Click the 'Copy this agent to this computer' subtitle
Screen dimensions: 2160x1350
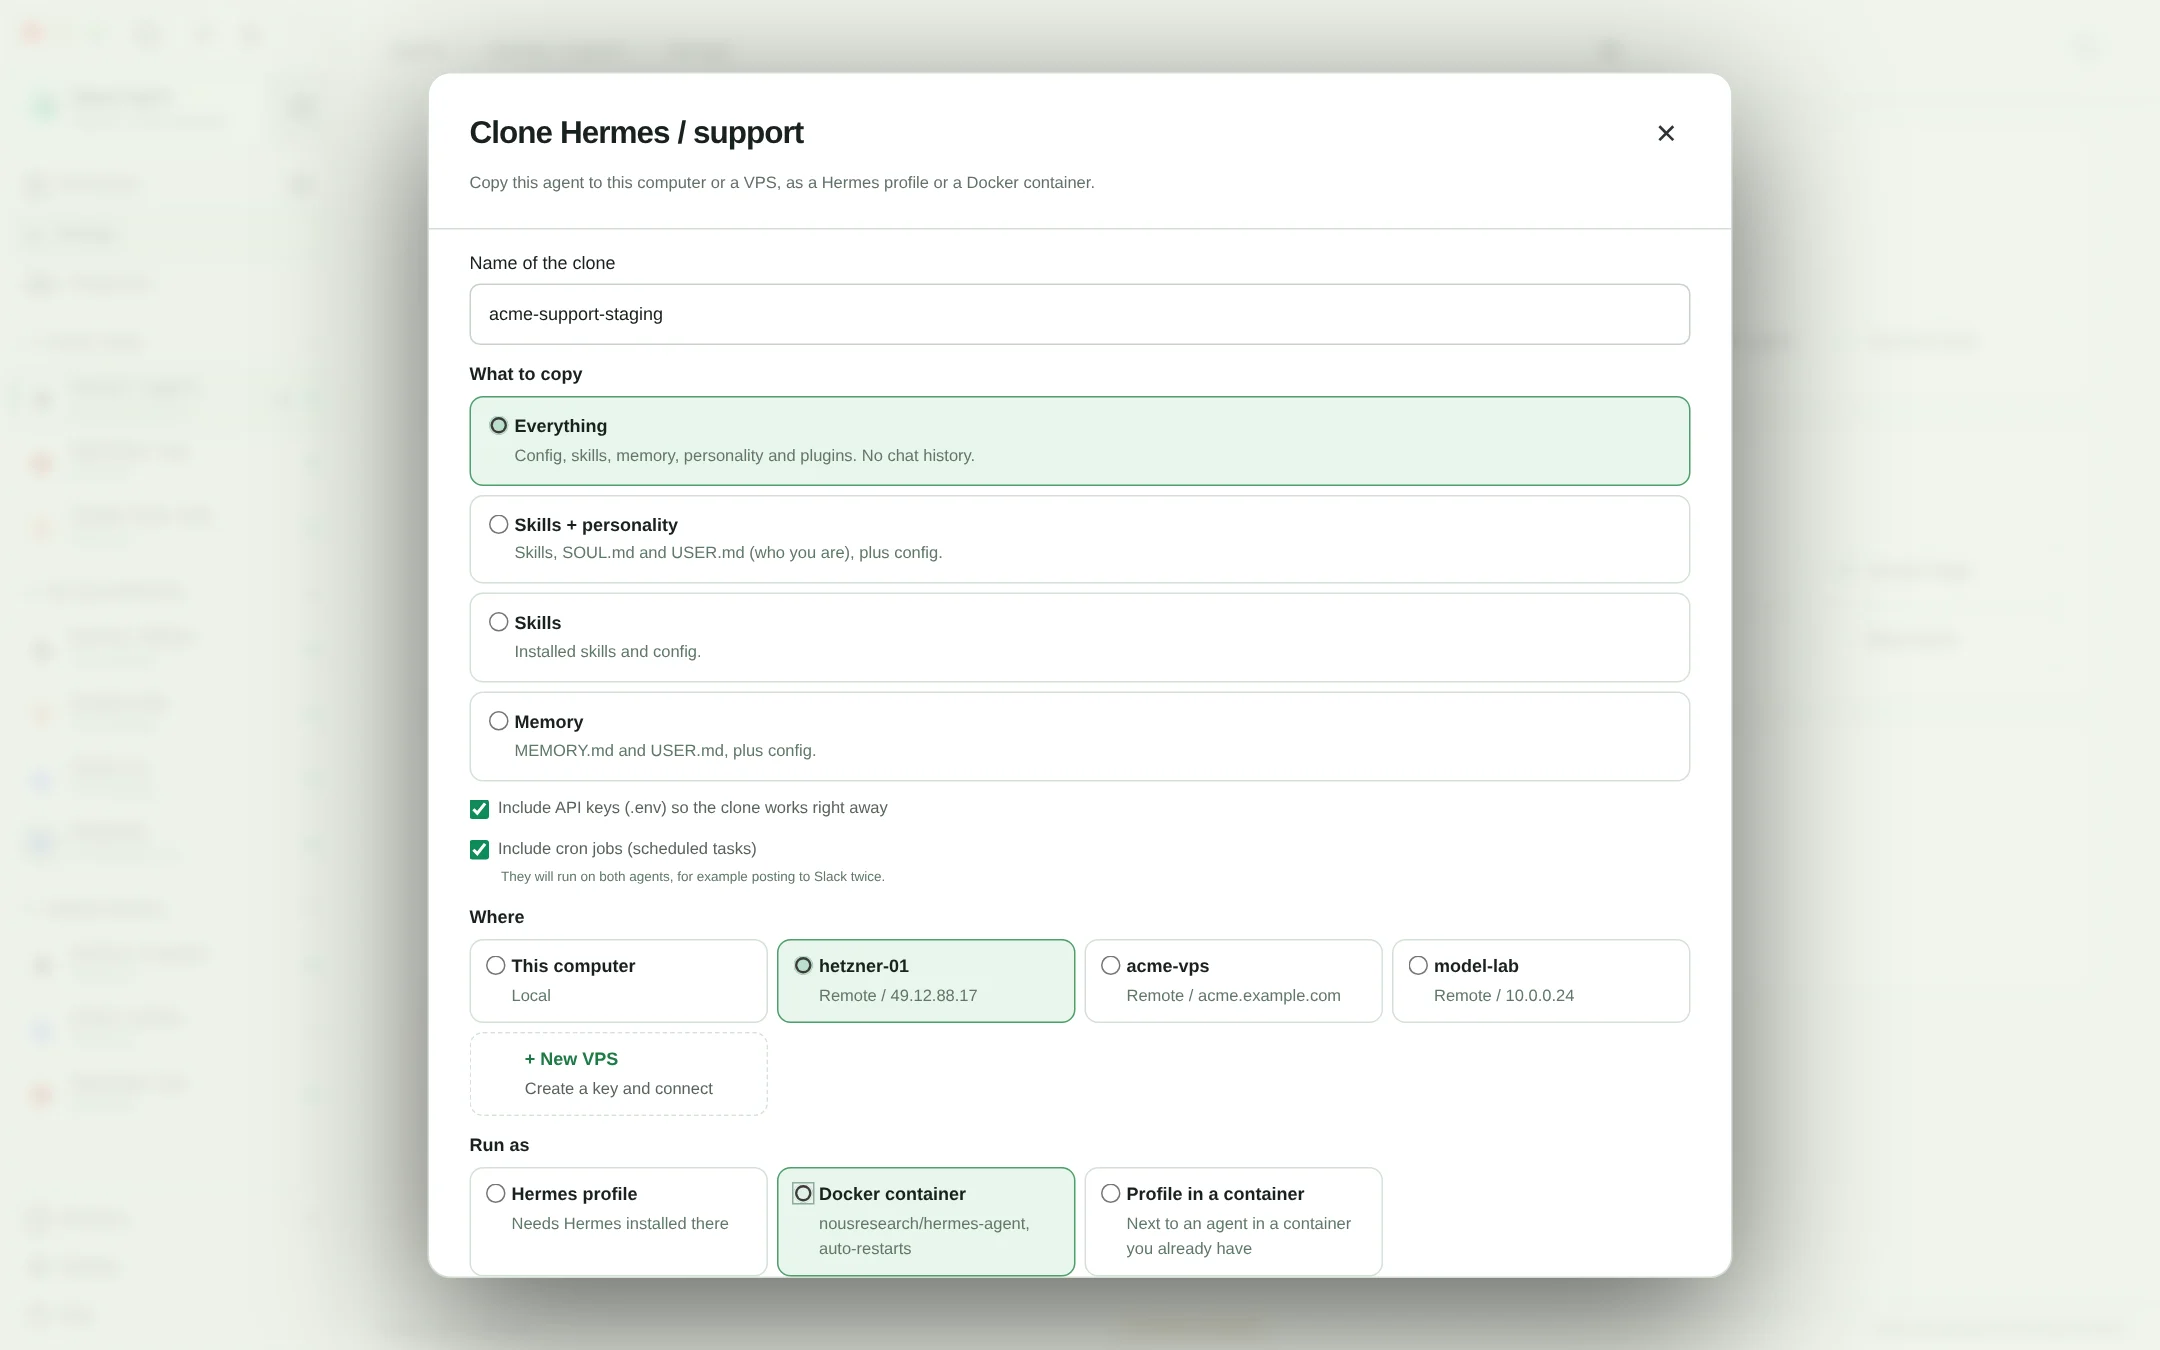click(781, 183)
